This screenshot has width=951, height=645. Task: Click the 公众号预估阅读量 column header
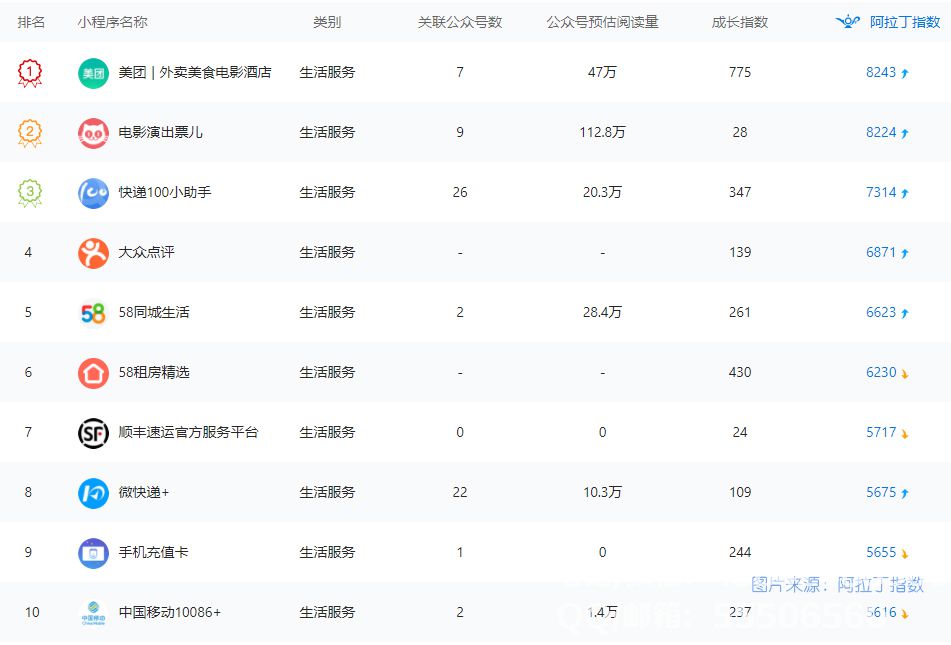point(602,22)
